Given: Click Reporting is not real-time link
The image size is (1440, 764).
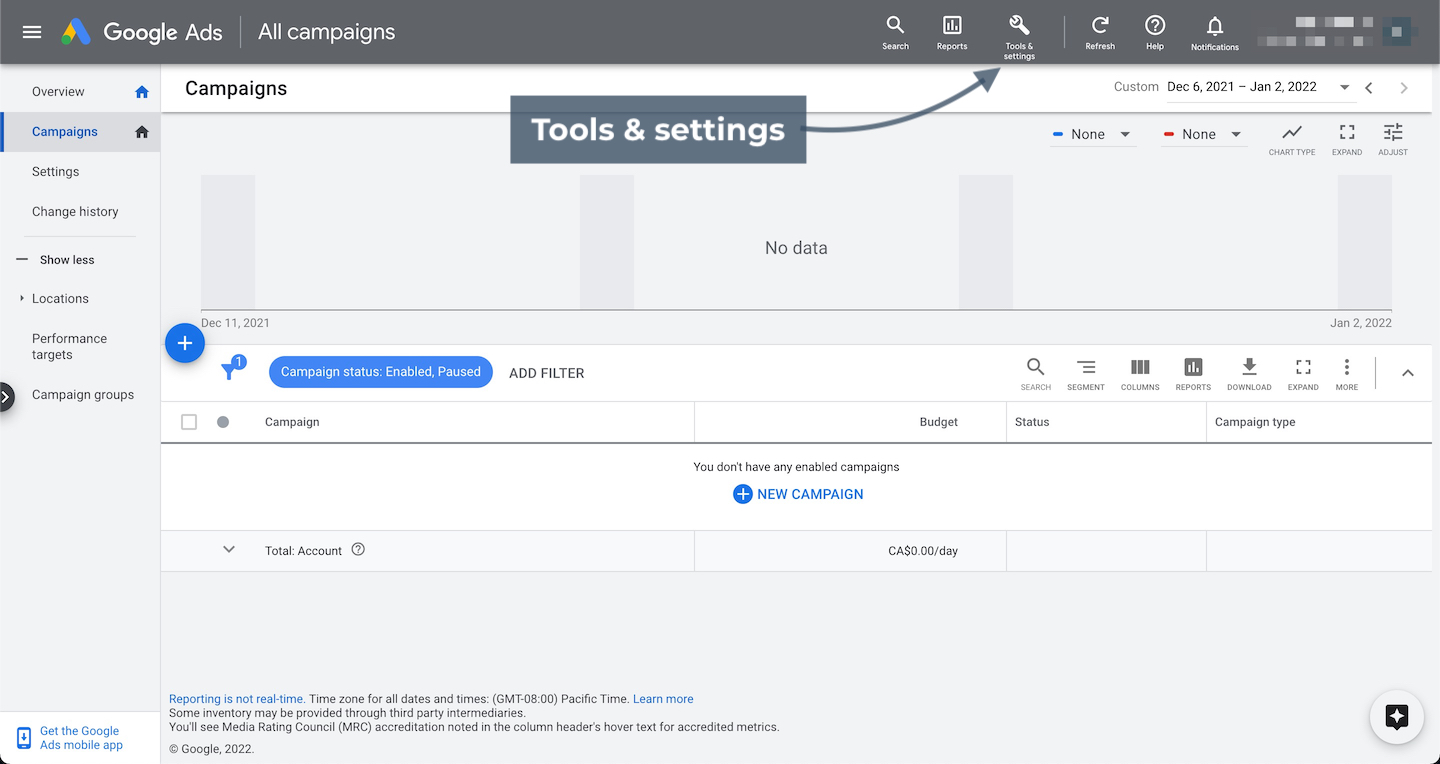Looking at the screenshot, I should [237, 699].
